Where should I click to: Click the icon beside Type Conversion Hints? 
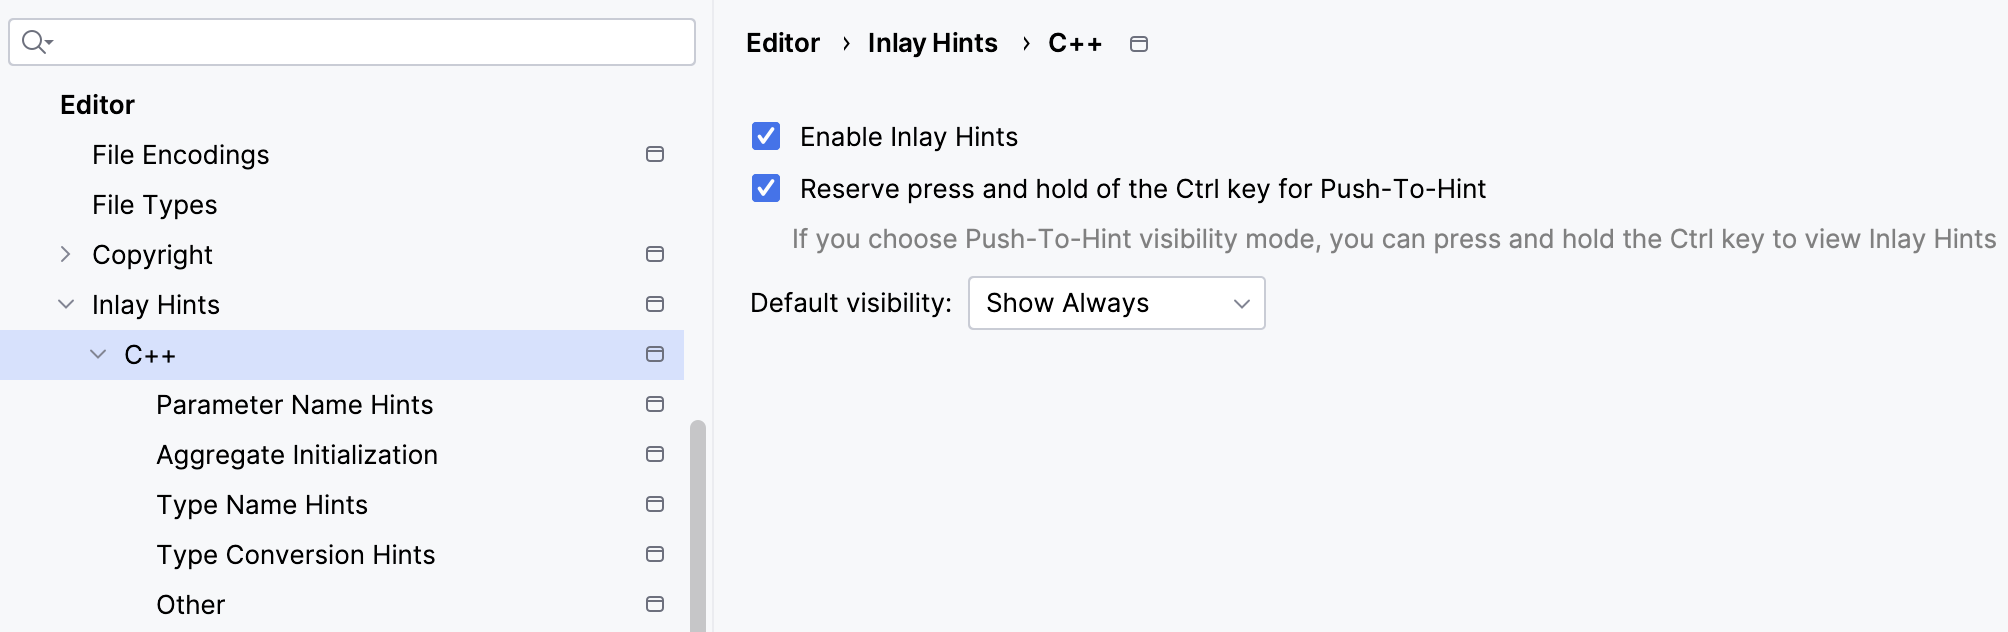[655, 554]
